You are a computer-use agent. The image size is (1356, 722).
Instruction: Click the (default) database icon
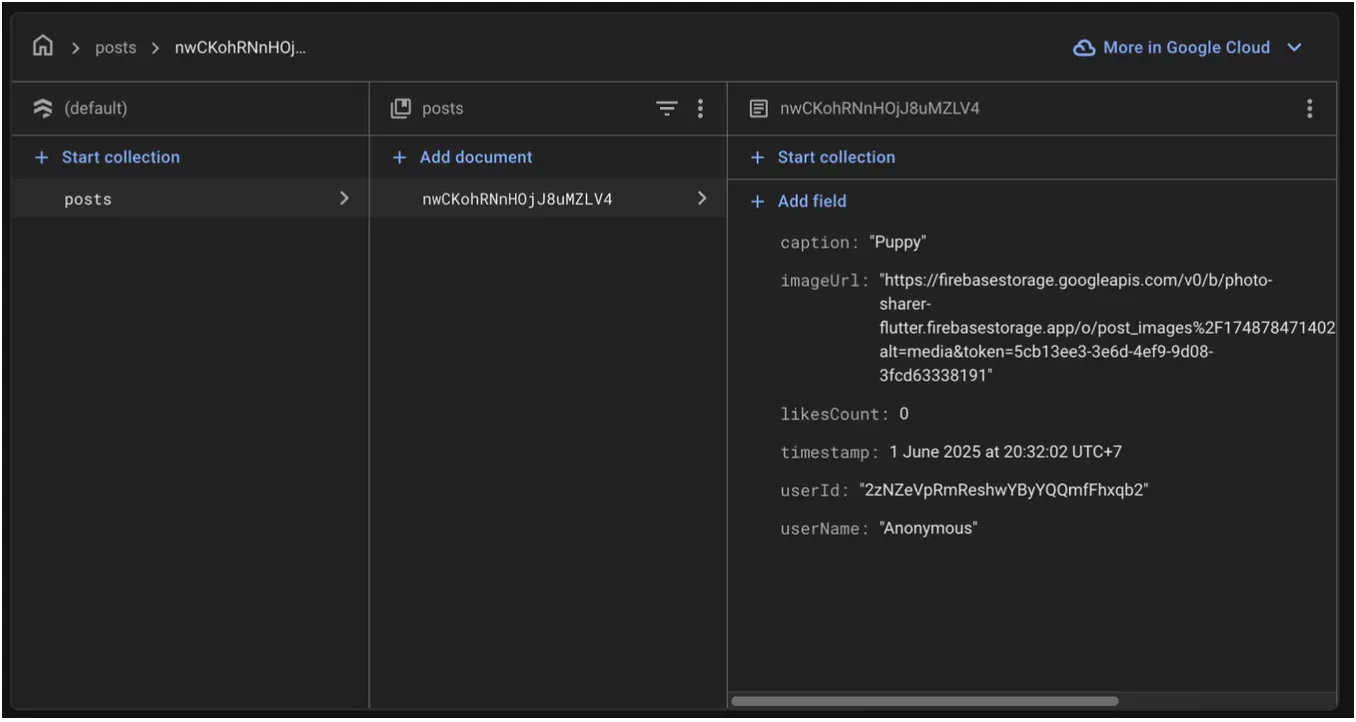point(43,108)
